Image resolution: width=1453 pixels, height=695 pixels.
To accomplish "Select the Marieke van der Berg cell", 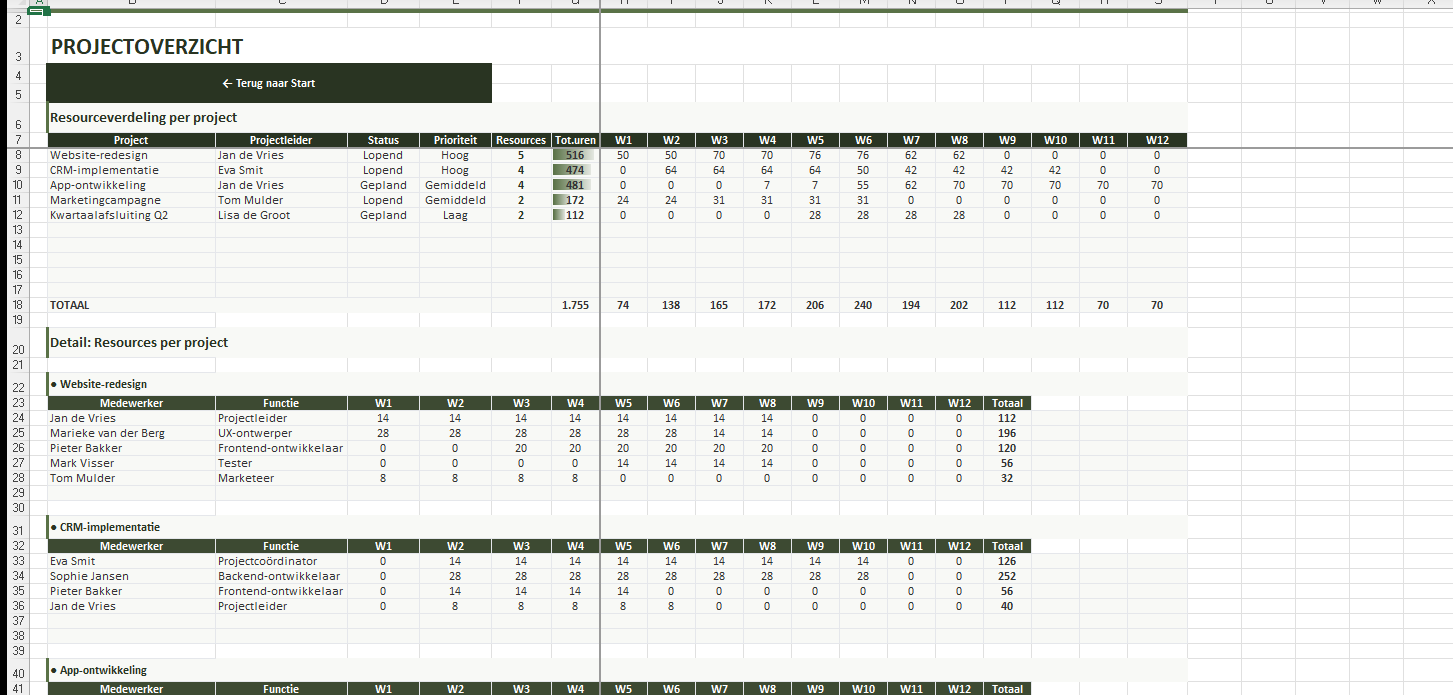I will (x=107, y=433).
